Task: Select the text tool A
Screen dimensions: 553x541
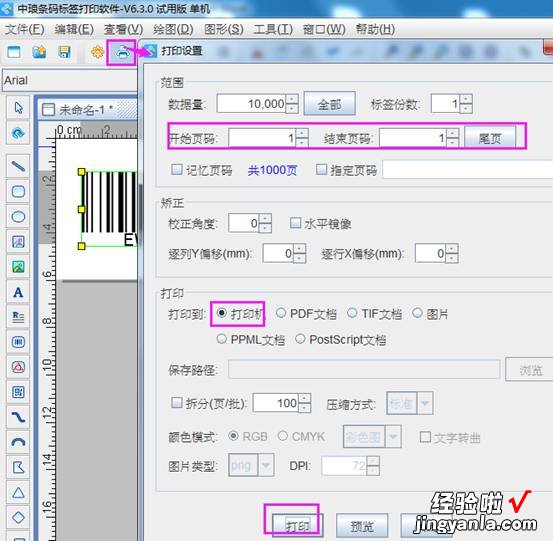Action: [18, 292]
